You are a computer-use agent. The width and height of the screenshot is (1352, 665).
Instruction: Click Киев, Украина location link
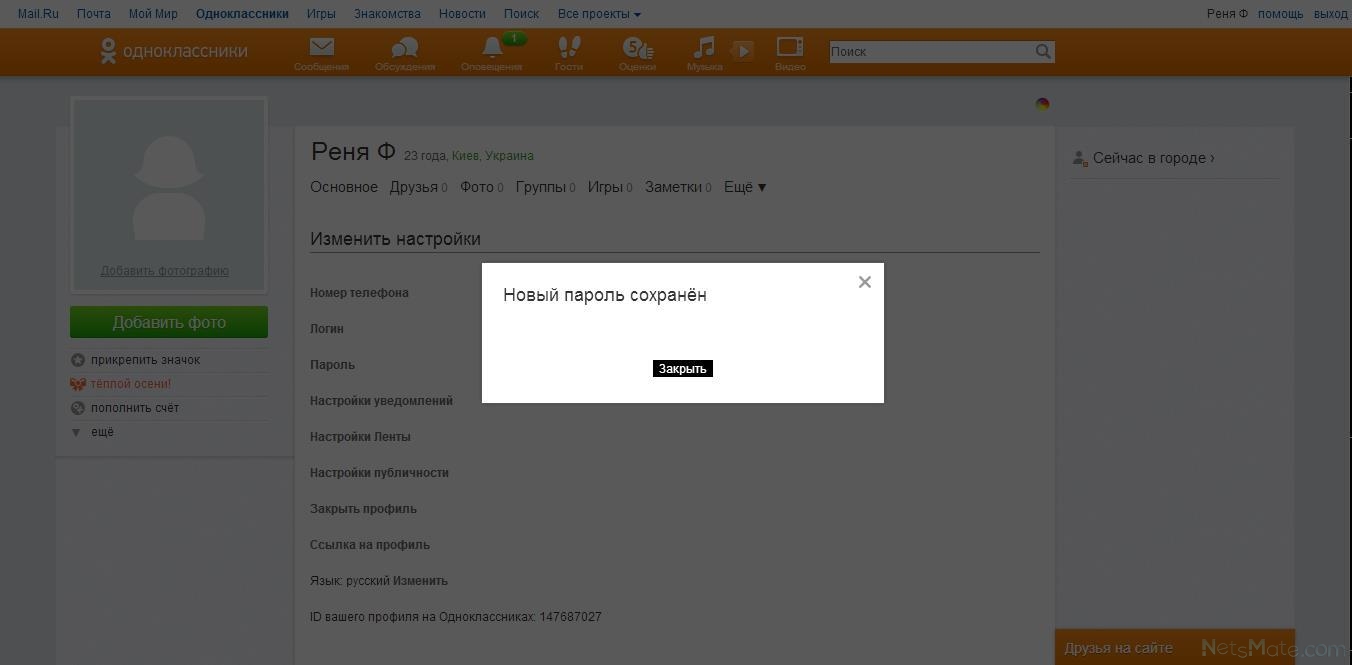tap(493, 156)
